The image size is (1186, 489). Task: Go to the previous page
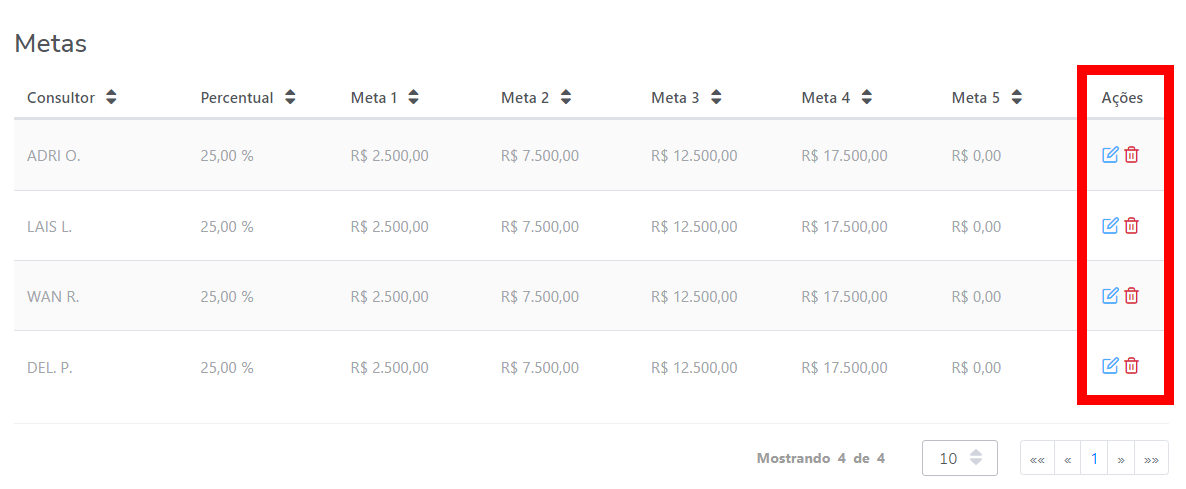pyautogui.click(x=1068, y=459)
